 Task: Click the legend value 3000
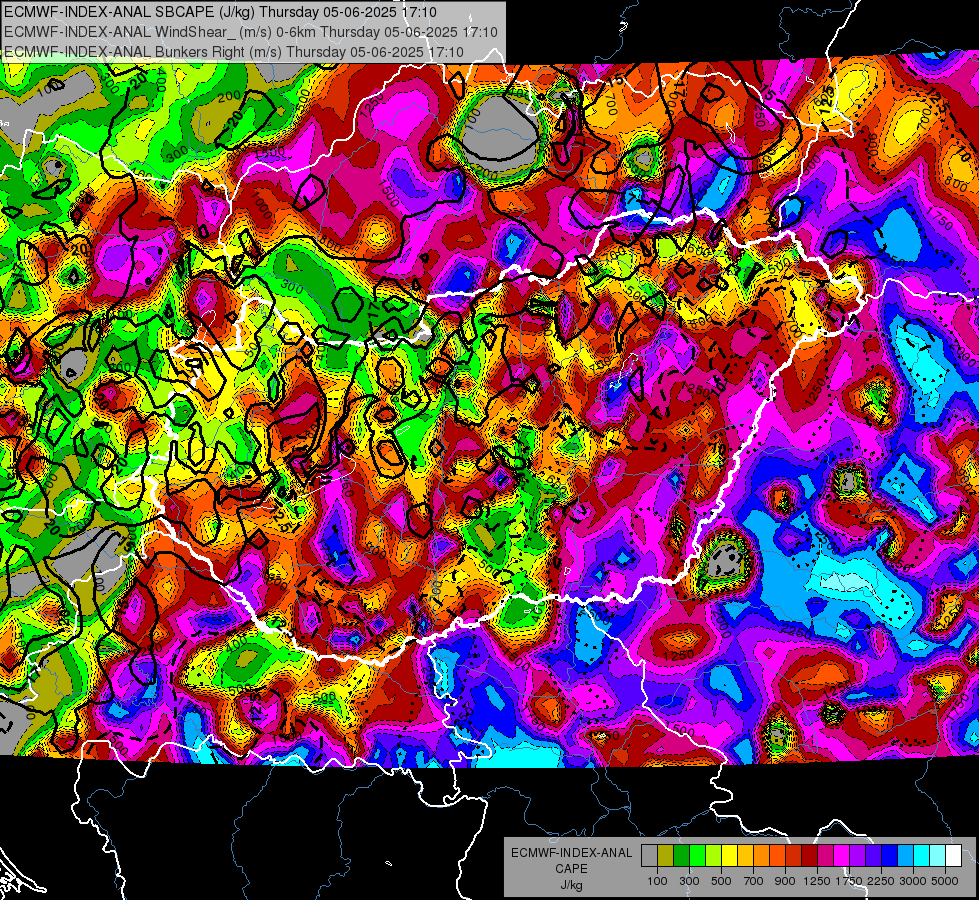pos(913,881)
